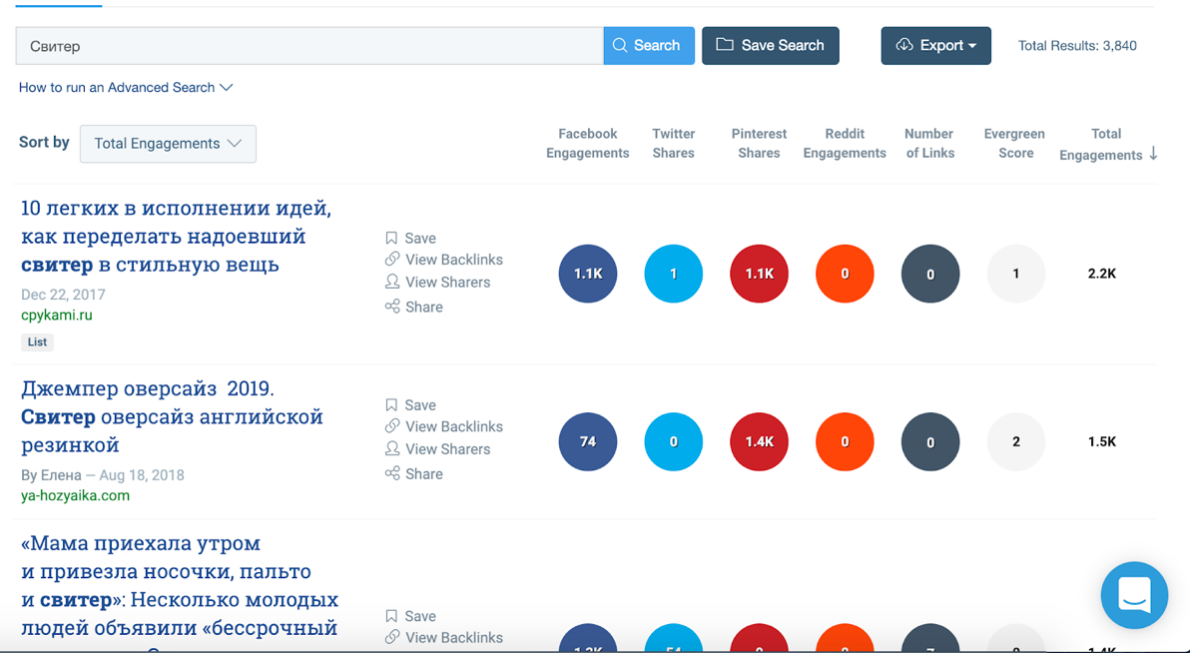1195x655 pixels.
Task: Expand the Export dropdown menu
Action: click(935, 46)
